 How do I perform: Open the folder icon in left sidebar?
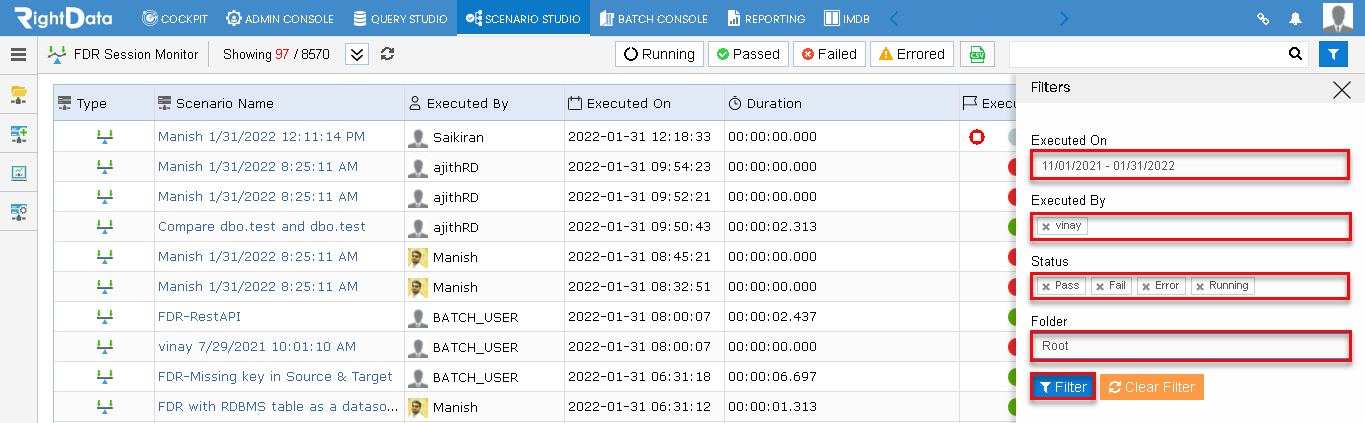click(x=18, y=94)
